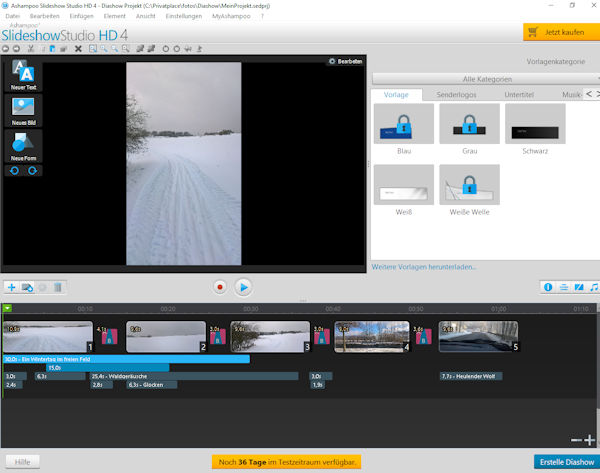Click the green playhead marker at timeline start

pos(7,308)
